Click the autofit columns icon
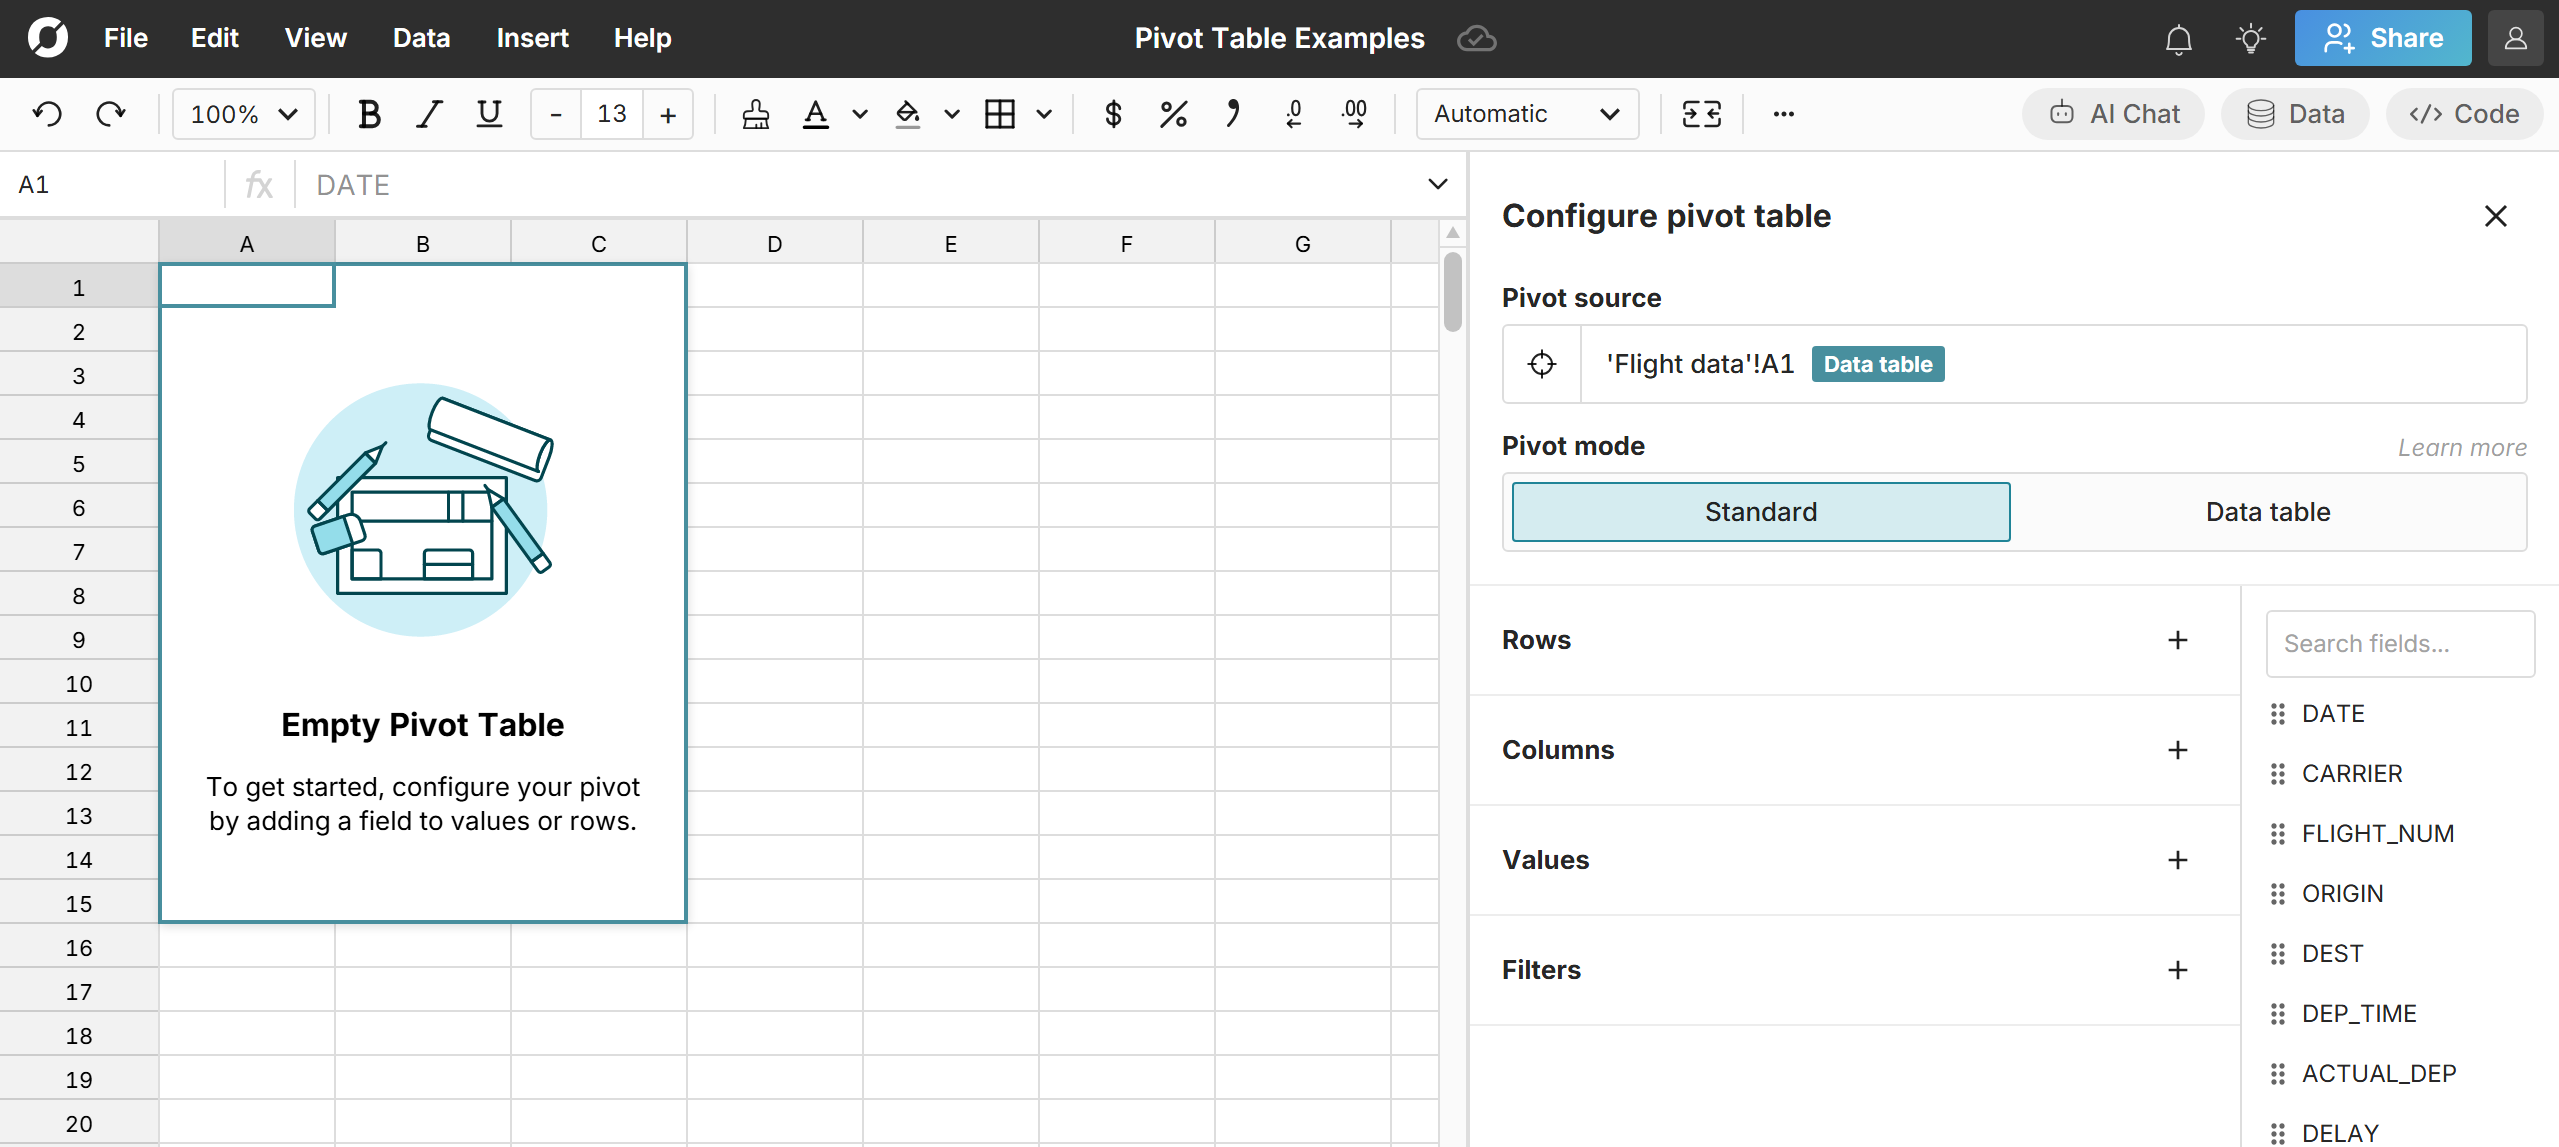This screenshot has height=1147, width=2559. point(1701,114)
